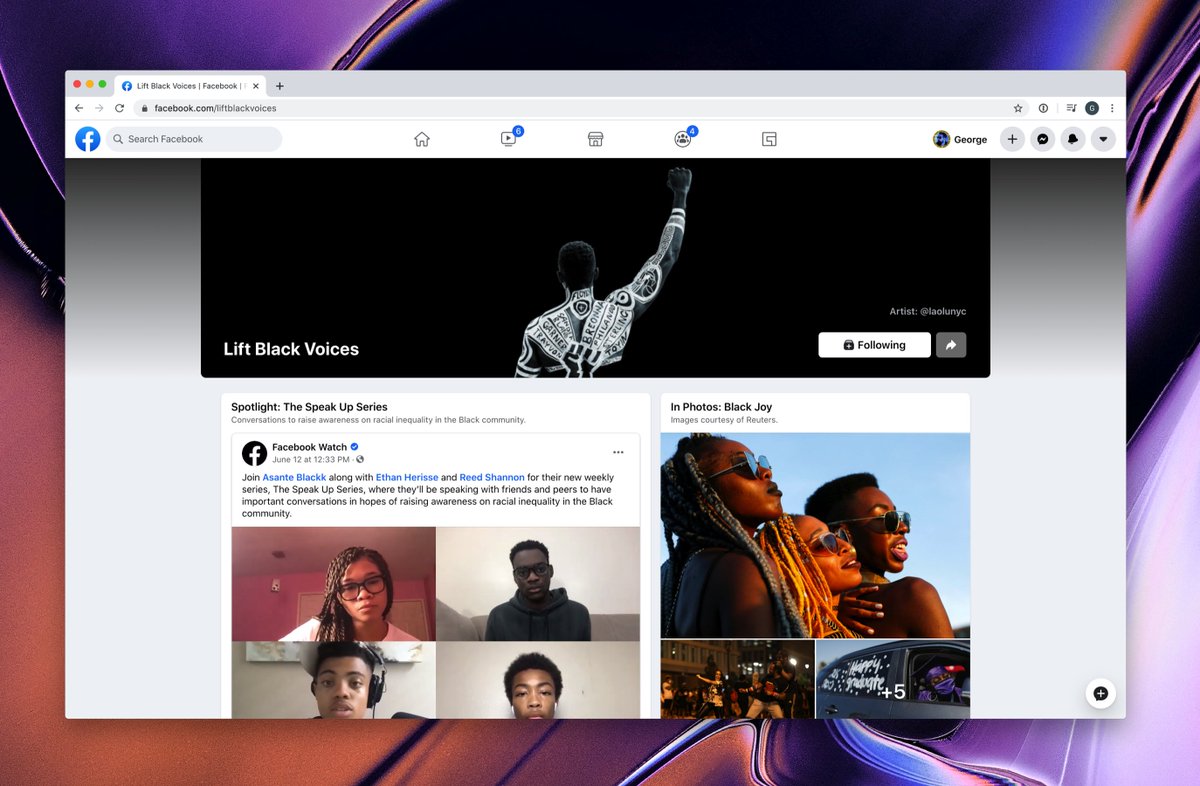
Task: Click the verified badge next to Facebook Watch
Action: click(354, 447)
